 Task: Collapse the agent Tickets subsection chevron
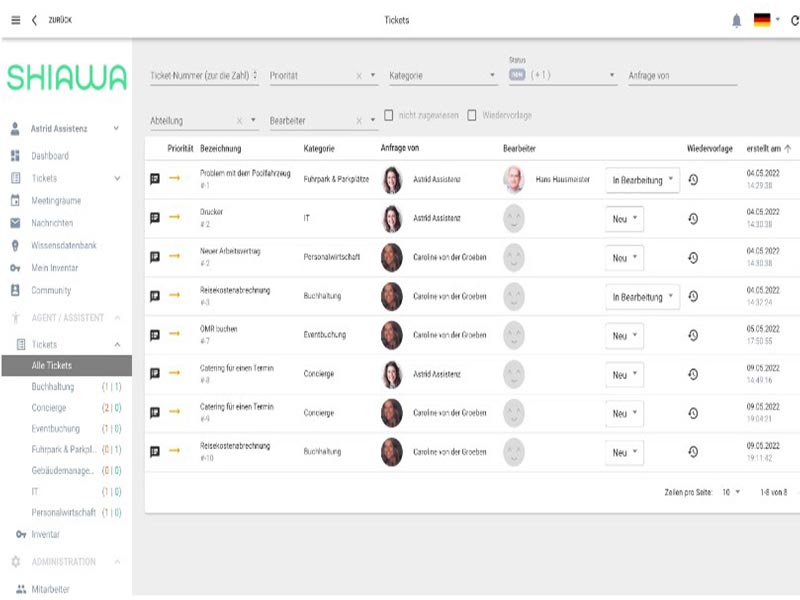point(117,344)
